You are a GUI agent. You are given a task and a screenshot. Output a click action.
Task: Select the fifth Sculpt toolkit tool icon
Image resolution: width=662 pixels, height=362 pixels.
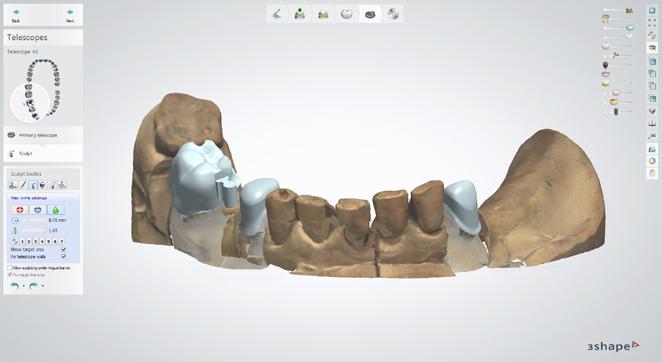point(52,185)
